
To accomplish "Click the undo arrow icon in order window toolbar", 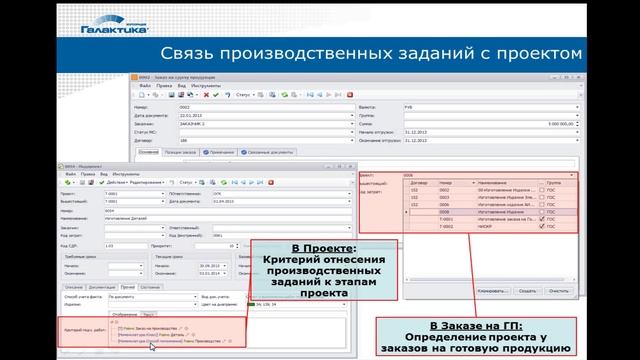I will [x=227, y=95].
